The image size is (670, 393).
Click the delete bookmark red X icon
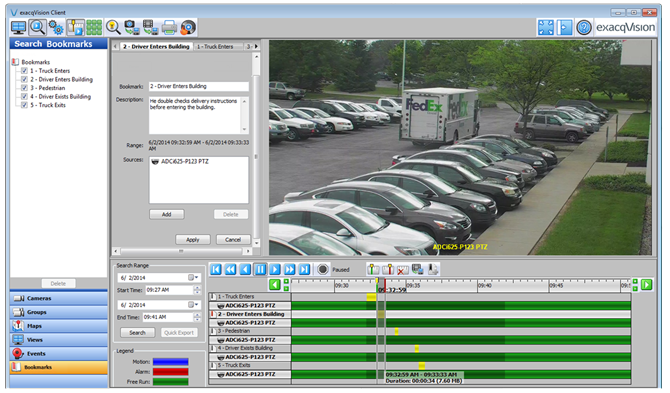tap(403, 270)
